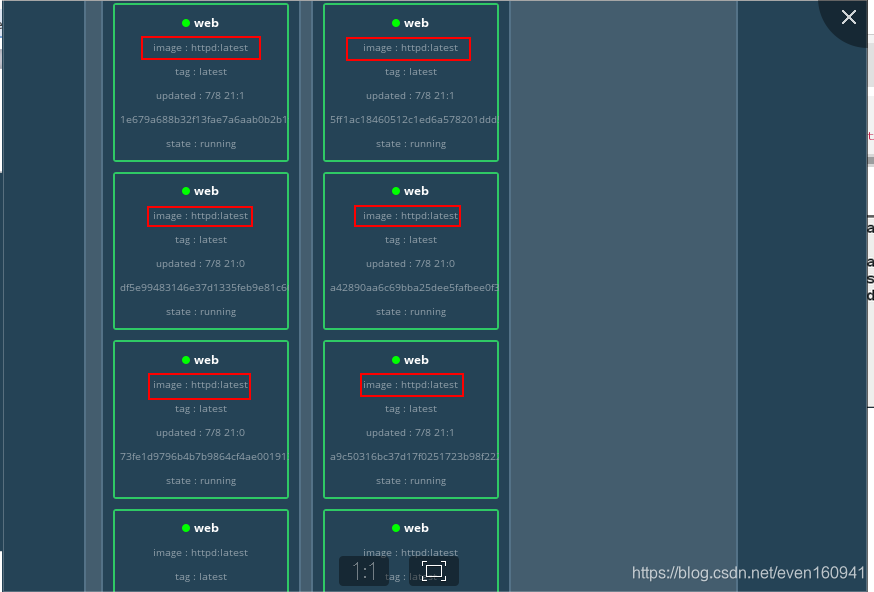Screen dimensions: 874x592
Task: Click 'image : httpd:latest' in the df5e99483146 card
Action: tap(200, 216)
